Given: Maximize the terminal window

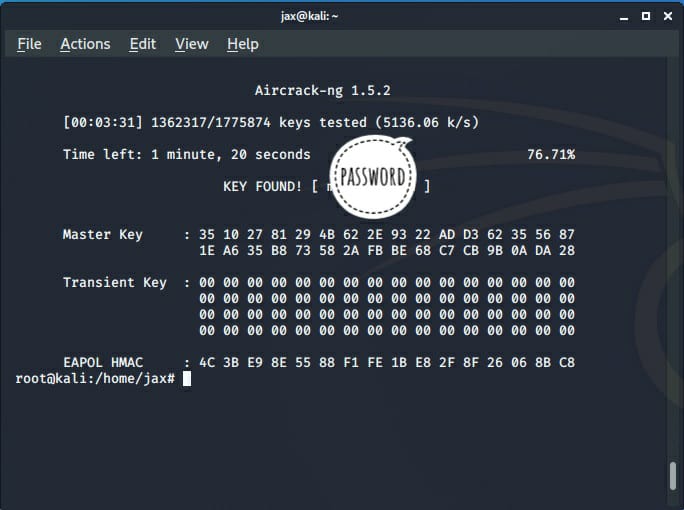Looking at the screenshot, I should 646,16.
